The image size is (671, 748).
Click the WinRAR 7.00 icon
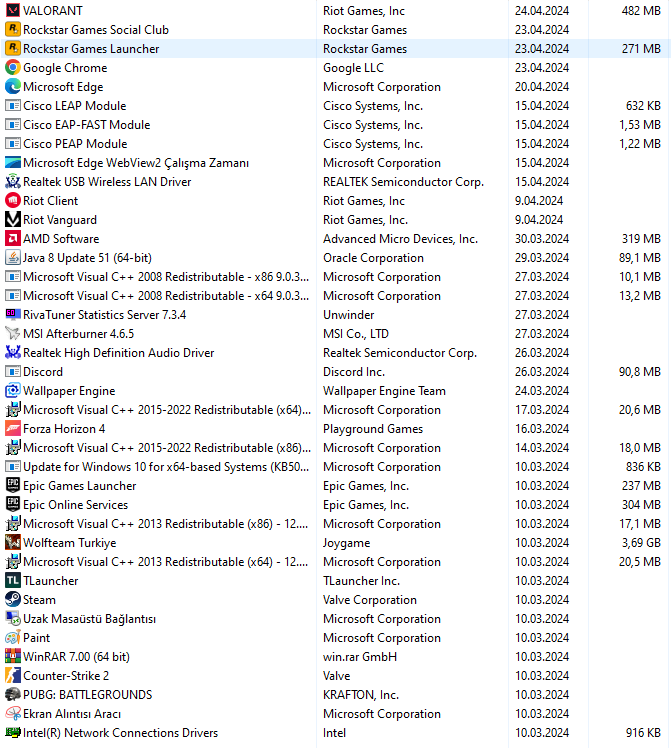pyautogui.click(x=12, y=656)
